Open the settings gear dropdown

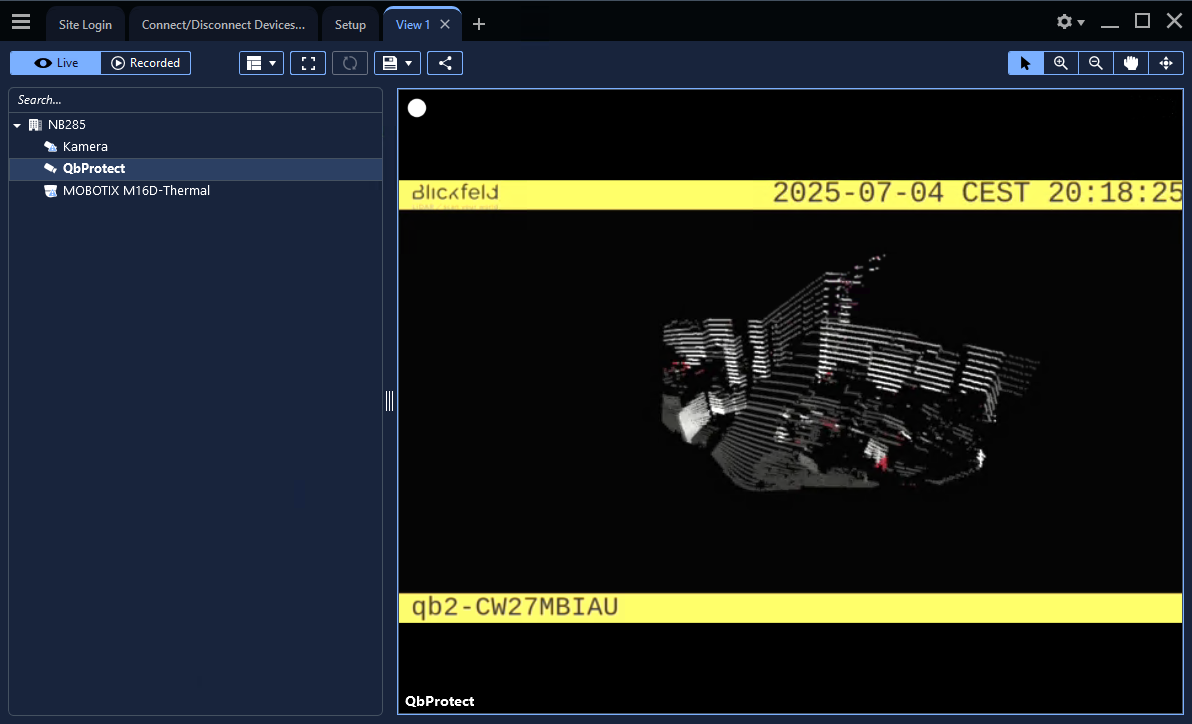(x=1070, y=22)
